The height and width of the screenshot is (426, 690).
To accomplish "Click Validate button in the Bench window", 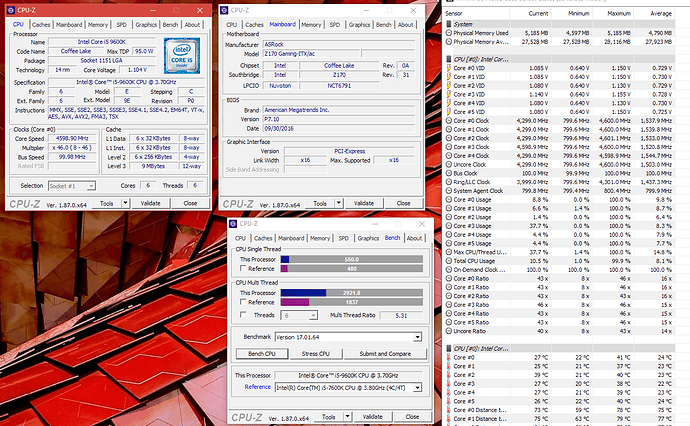I will (373, 417).
